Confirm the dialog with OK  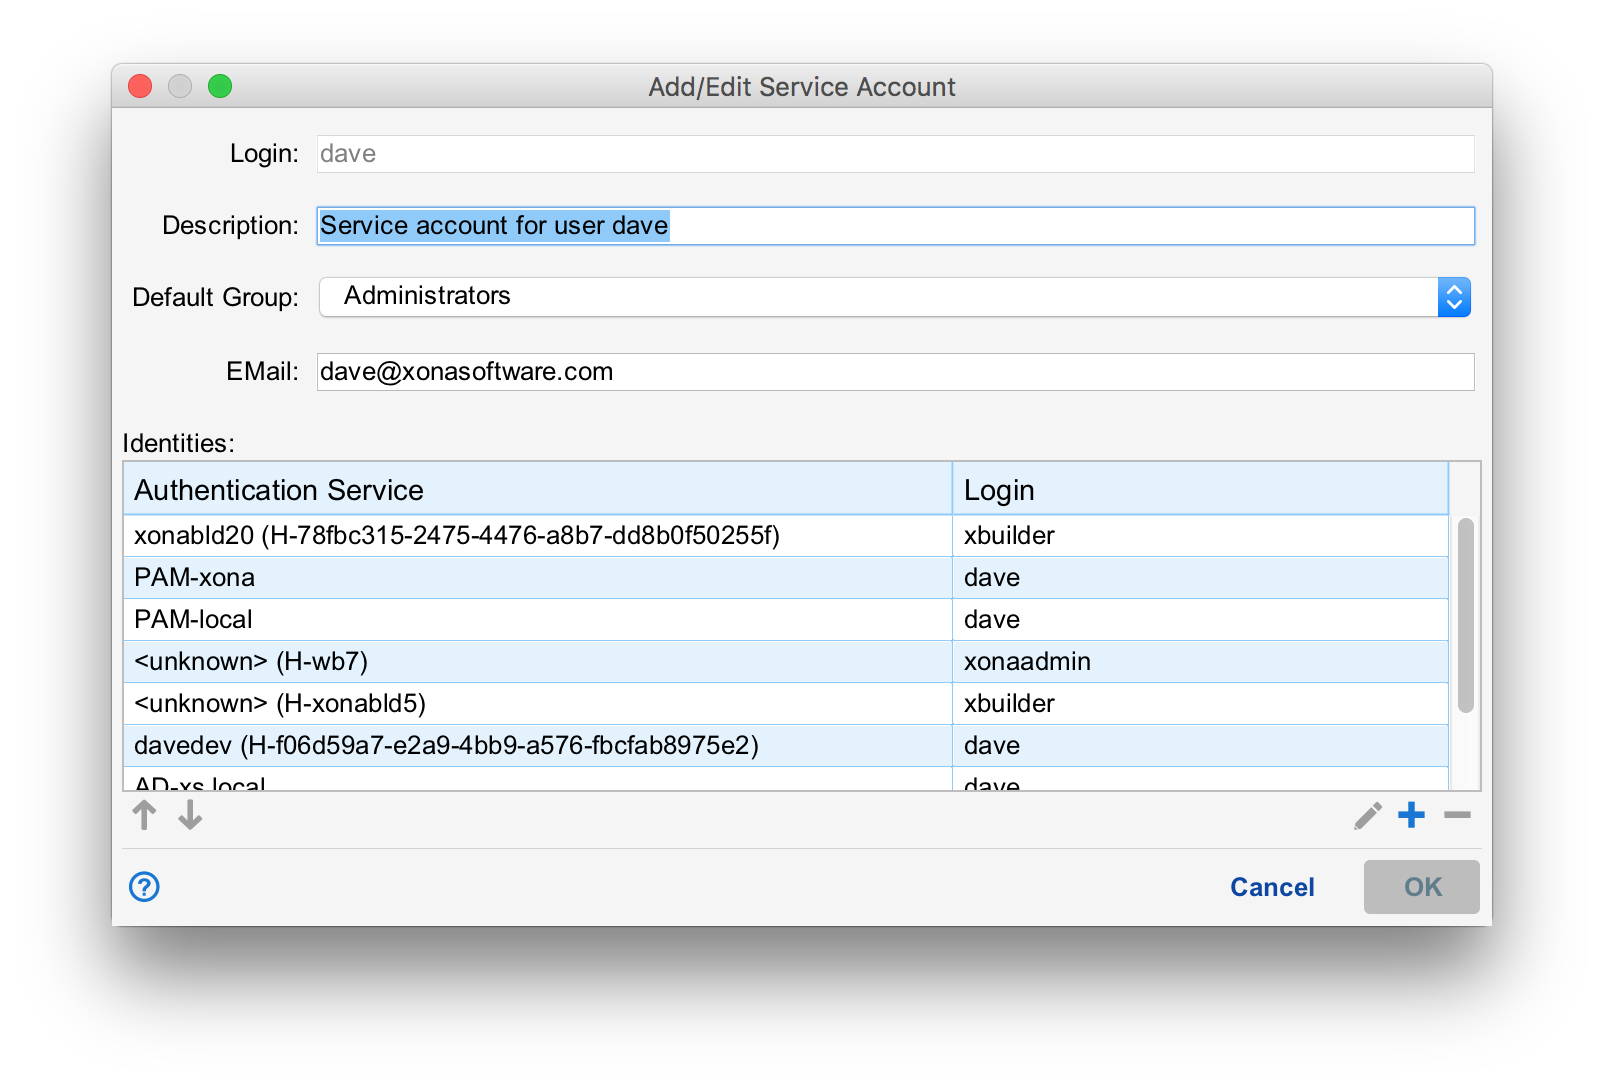tap(1421, 887)
